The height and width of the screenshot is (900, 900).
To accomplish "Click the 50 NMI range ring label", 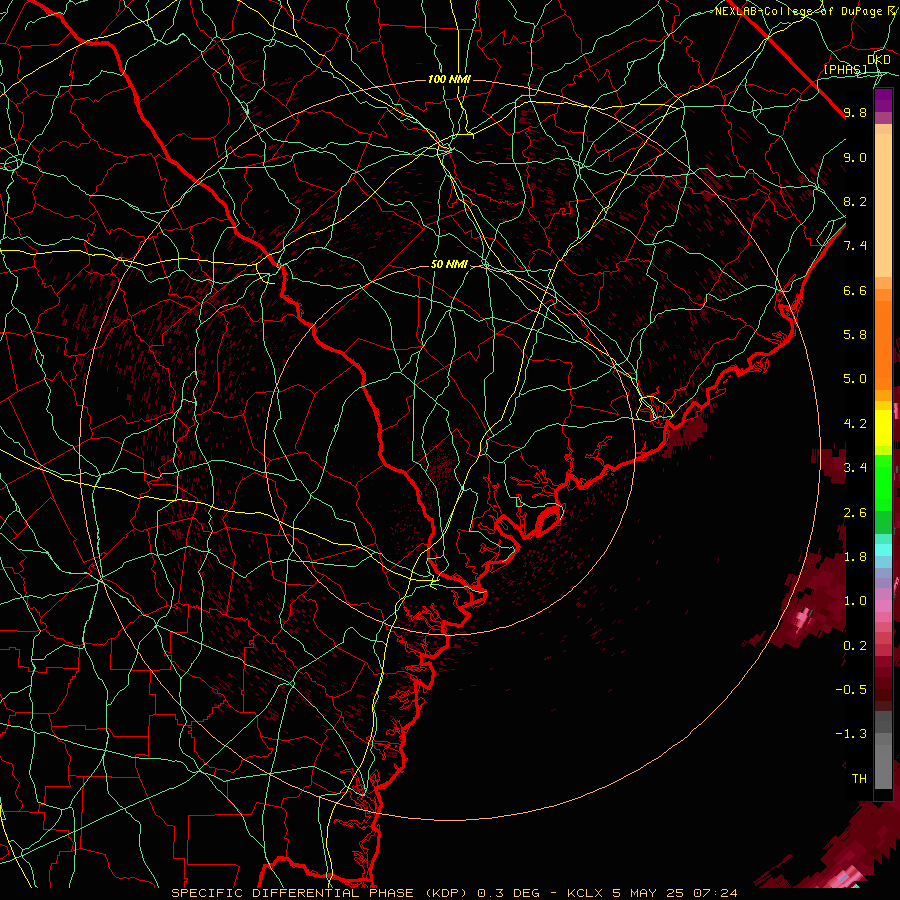I will [x=449, y=264].
